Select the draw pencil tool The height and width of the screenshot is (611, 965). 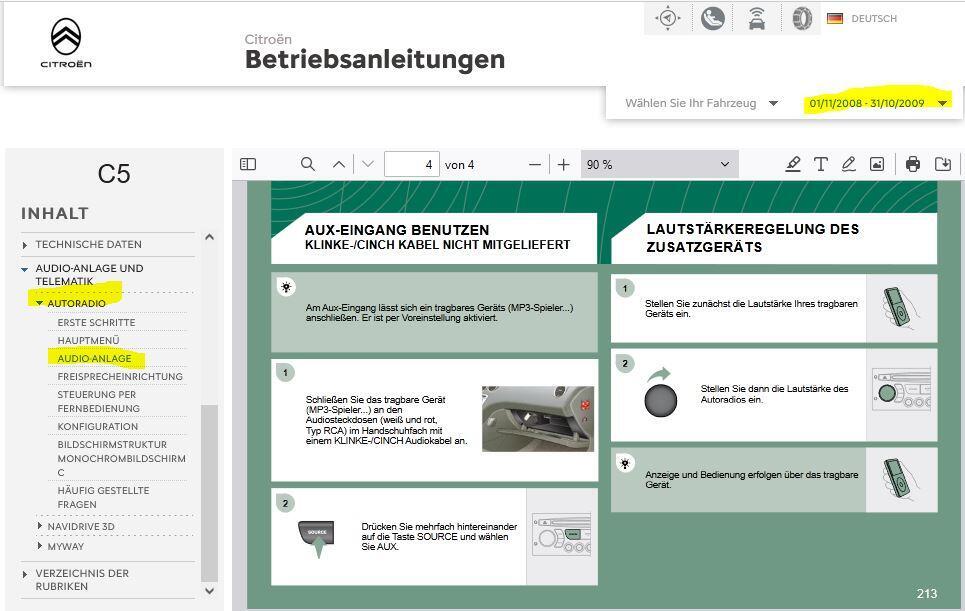click(849, 164)
